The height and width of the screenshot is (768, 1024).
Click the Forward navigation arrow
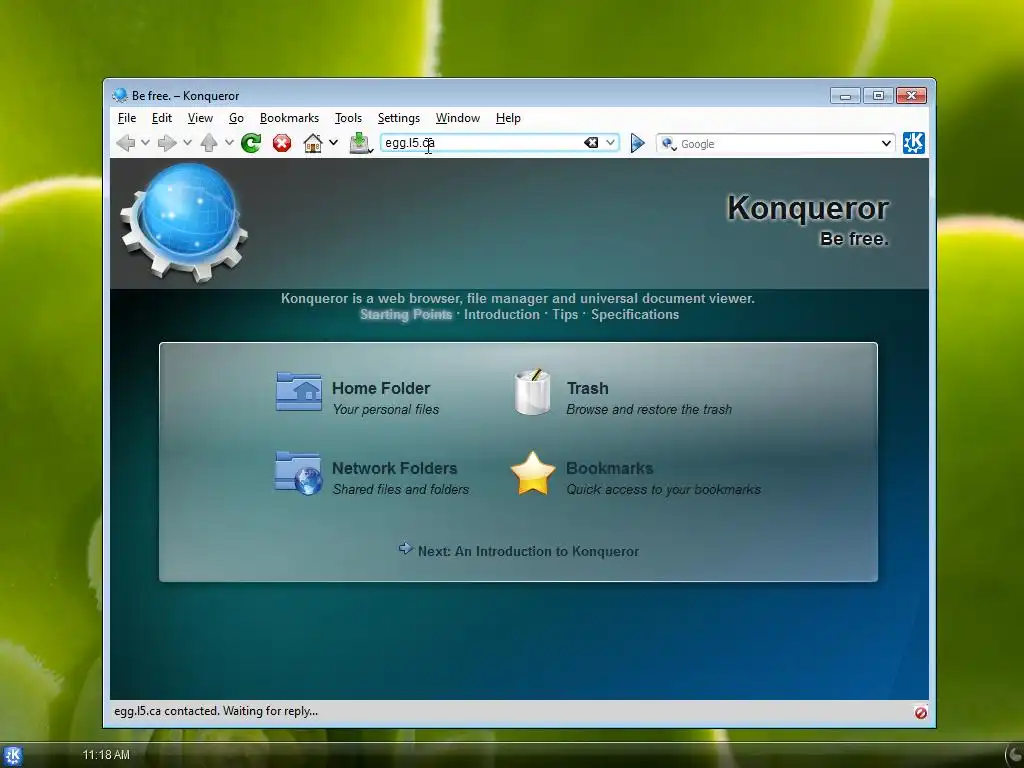167,143
